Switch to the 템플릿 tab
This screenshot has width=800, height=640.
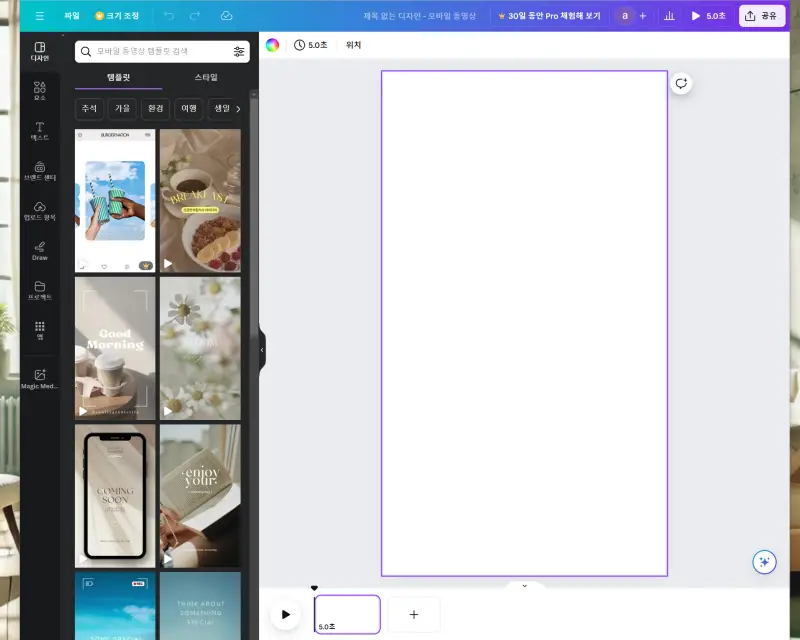coord(118,78)
